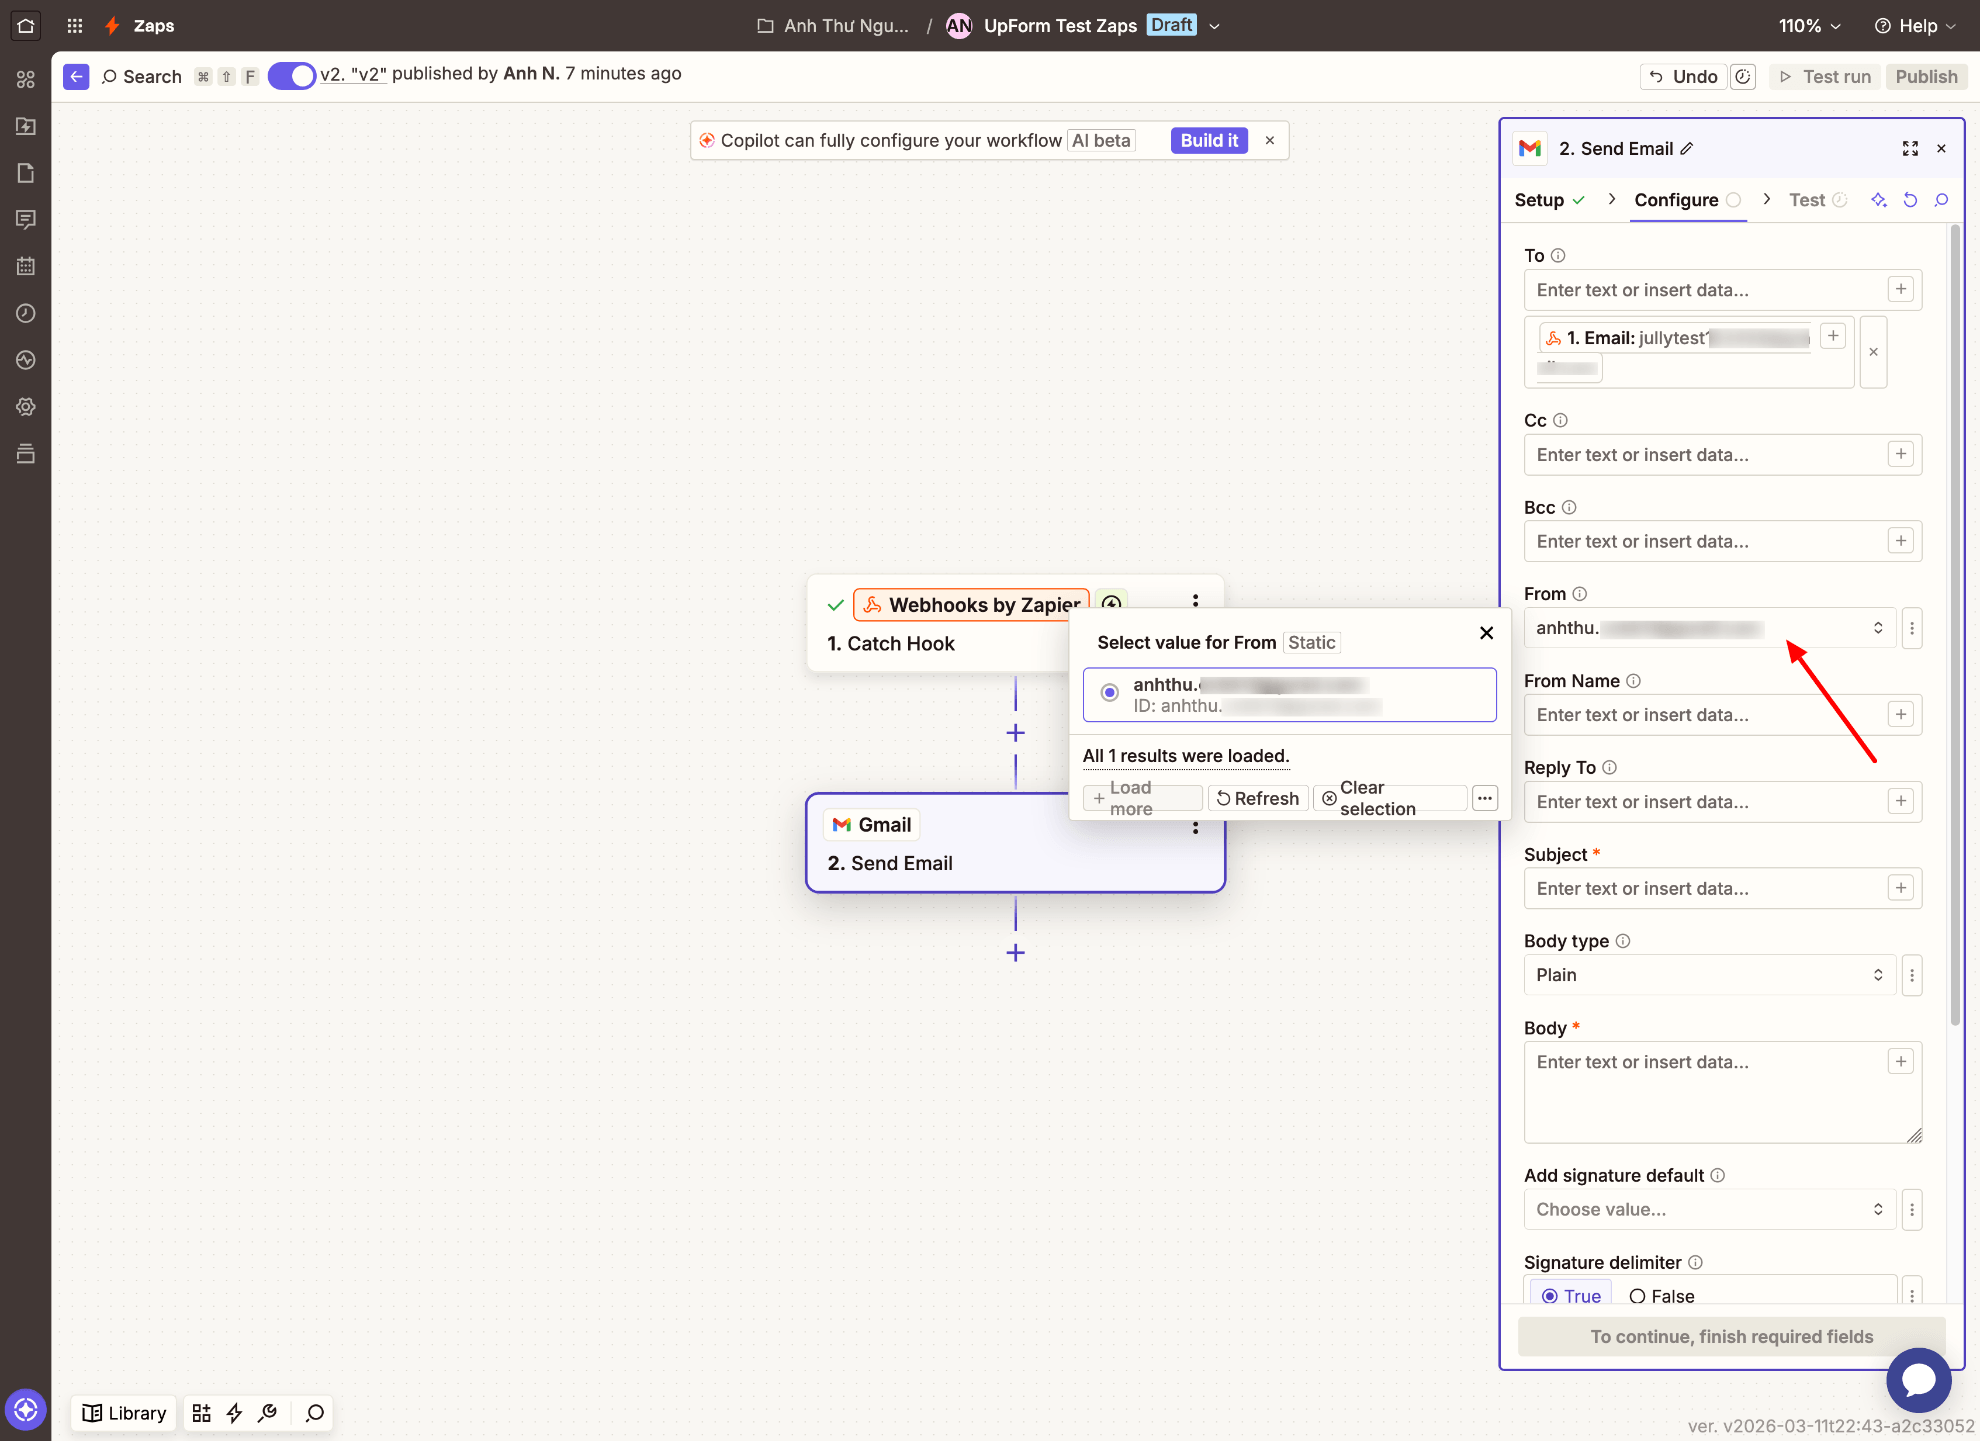Click the Static label in popup
The image size is (1980, 1441).
[x=1311, y=643]
